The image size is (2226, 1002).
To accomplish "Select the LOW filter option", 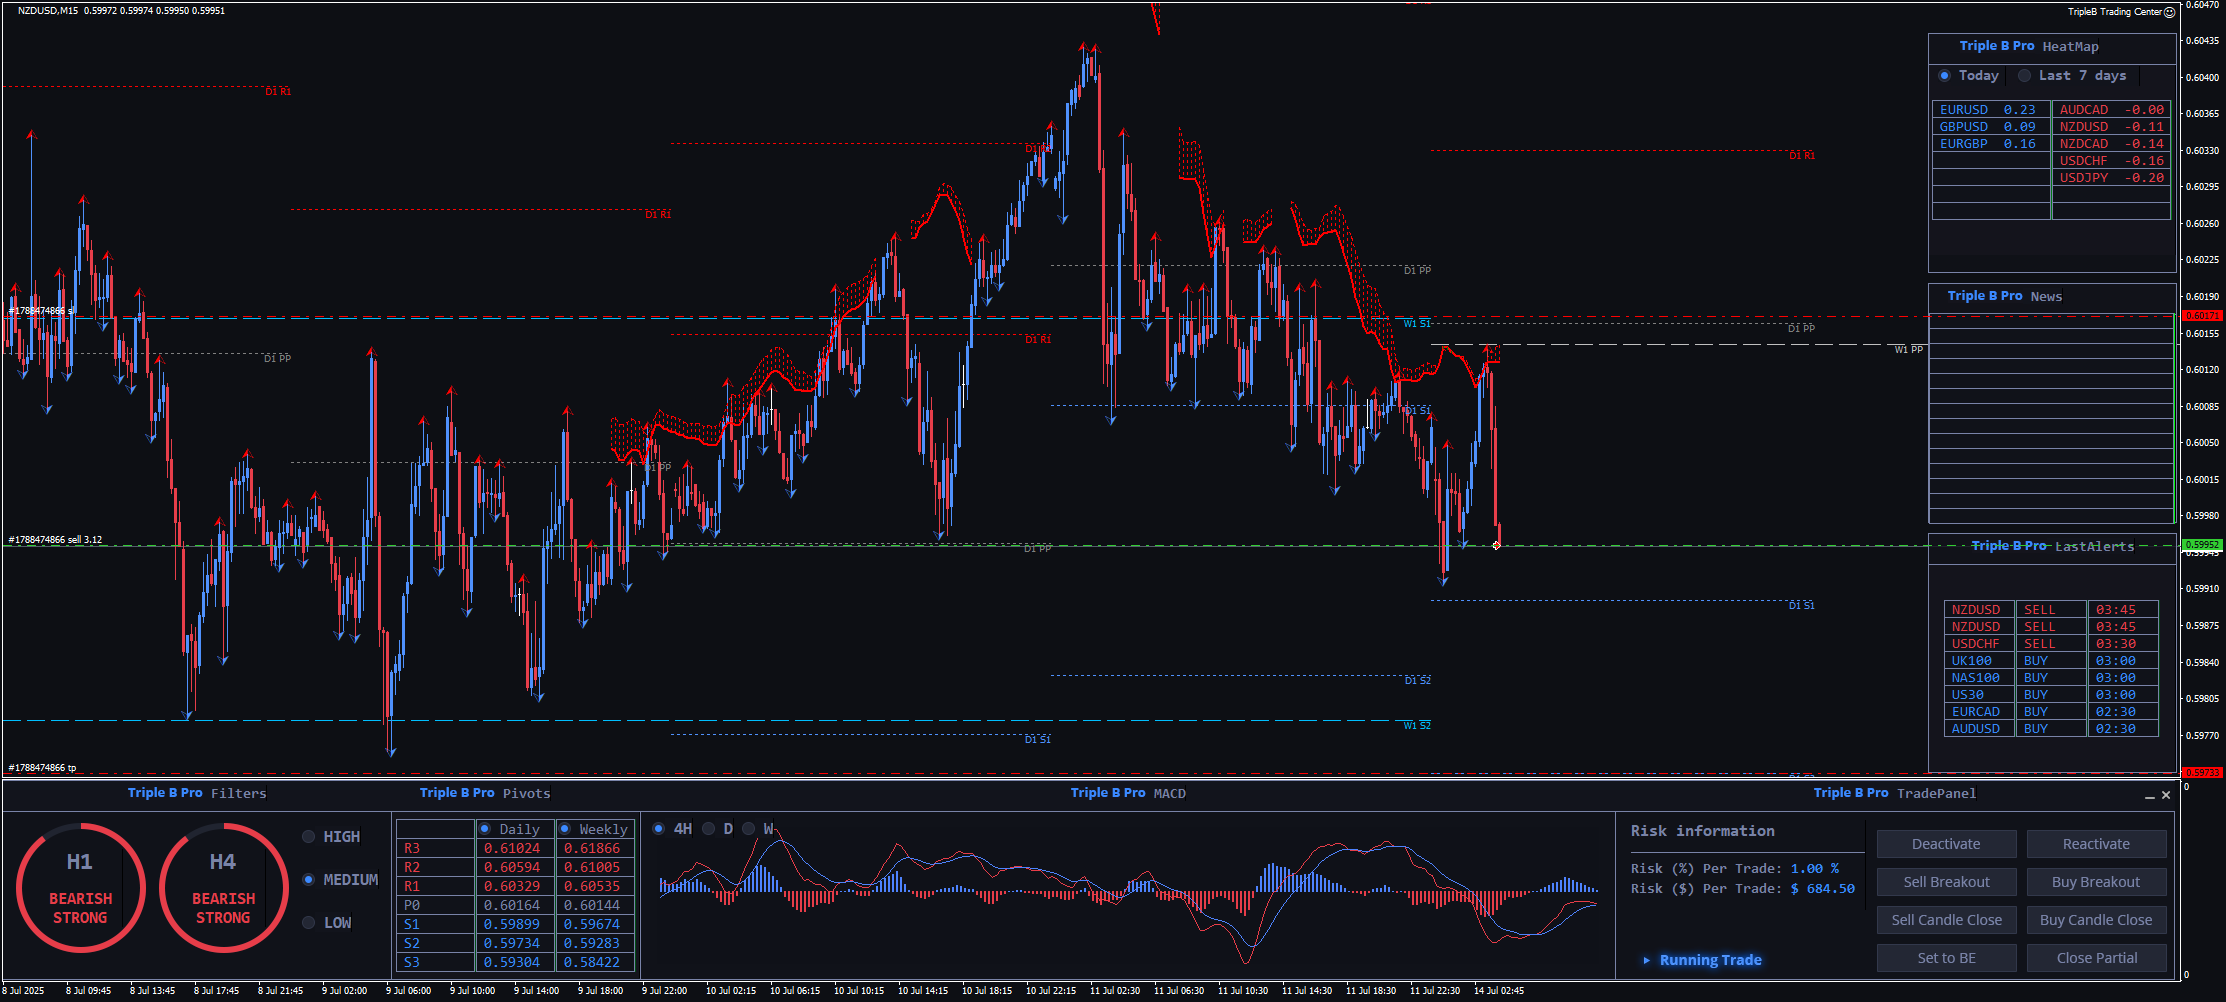I will point(309,923).
